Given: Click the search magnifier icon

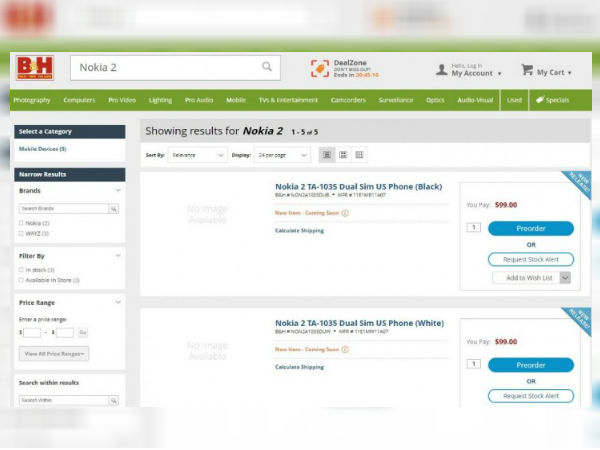Looking at the screenshot, I should [267, 67].
